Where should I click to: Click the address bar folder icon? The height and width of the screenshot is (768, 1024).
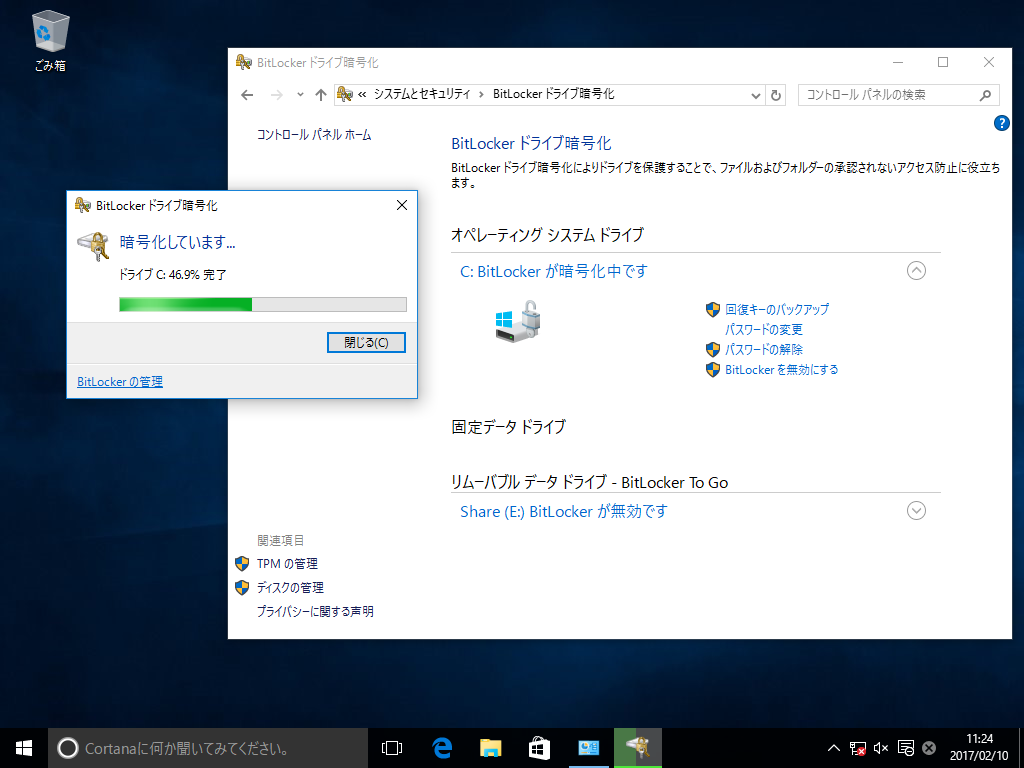(x=345, y=95)
